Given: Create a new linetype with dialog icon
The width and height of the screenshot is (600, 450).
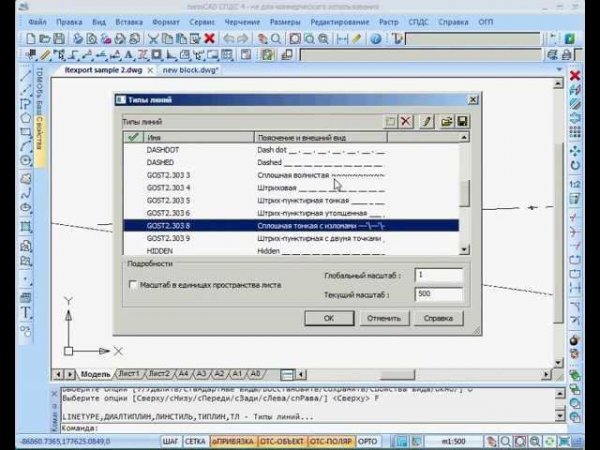Looking at the screenshot, I should [x=390, y=122].
